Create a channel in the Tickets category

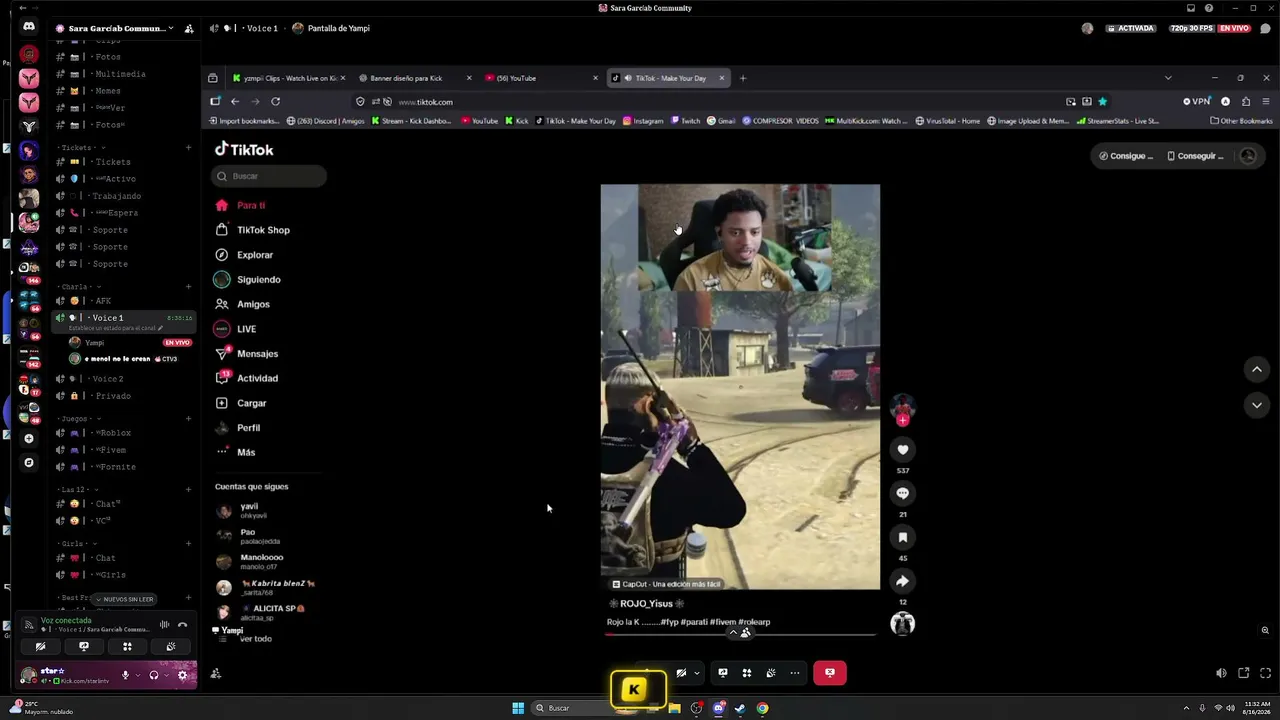click(x=188, y=148)
